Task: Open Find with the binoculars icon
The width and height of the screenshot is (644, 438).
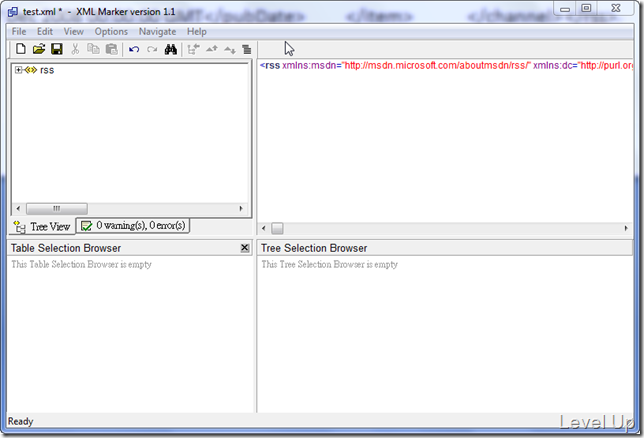Action: coord(170,50)
